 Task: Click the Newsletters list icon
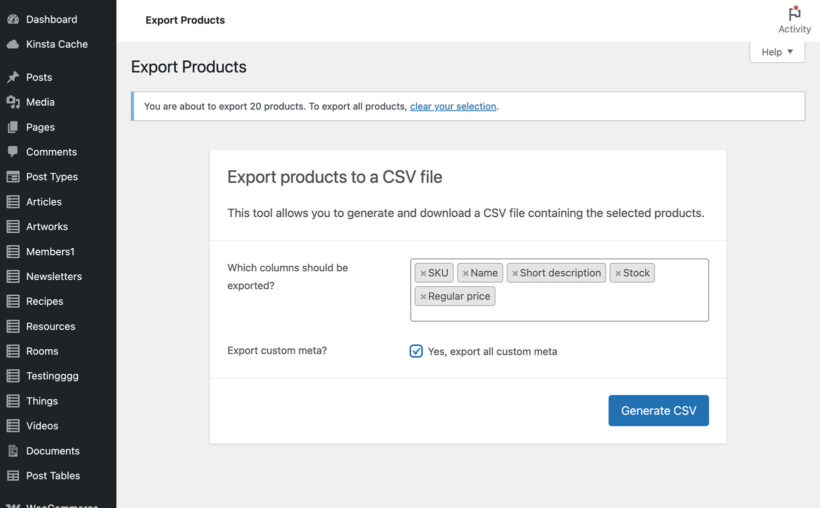click(x=13, y=276)
